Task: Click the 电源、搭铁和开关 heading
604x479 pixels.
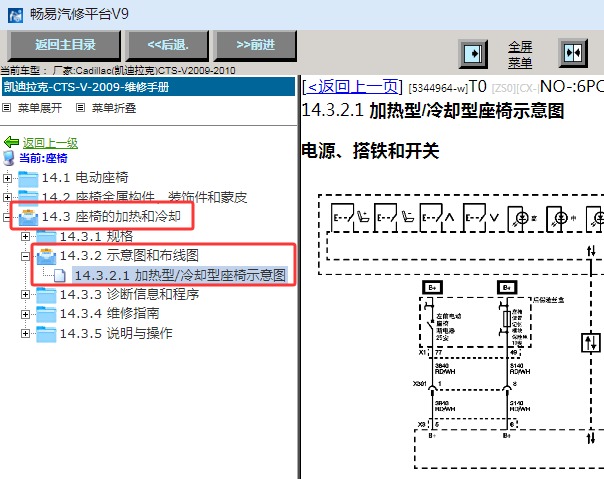Action: (370, 151)
